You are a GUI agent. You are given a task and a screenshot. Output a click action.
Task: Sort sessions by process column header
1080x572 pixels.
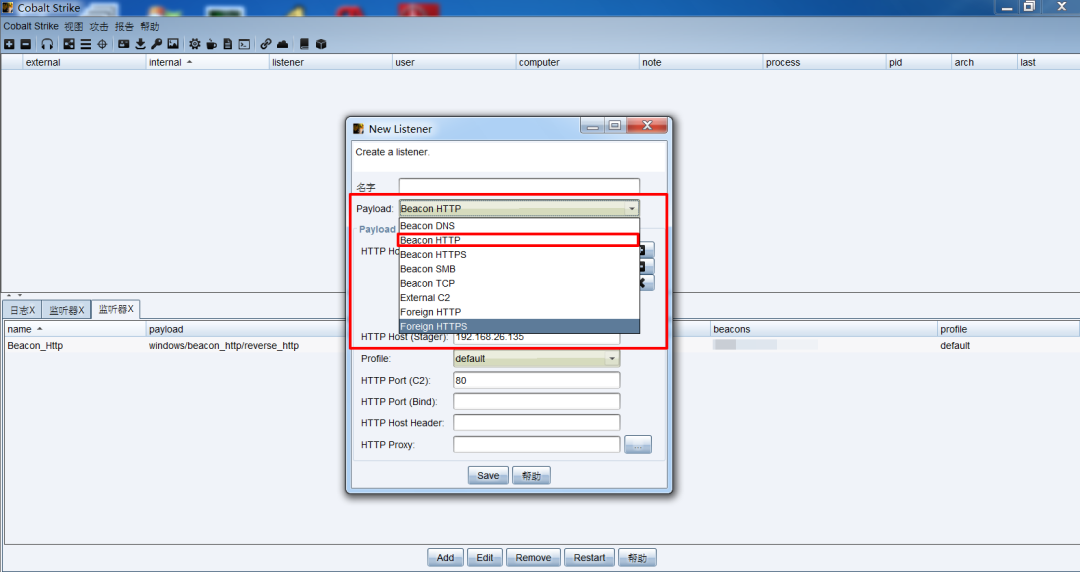pos(824,62)
